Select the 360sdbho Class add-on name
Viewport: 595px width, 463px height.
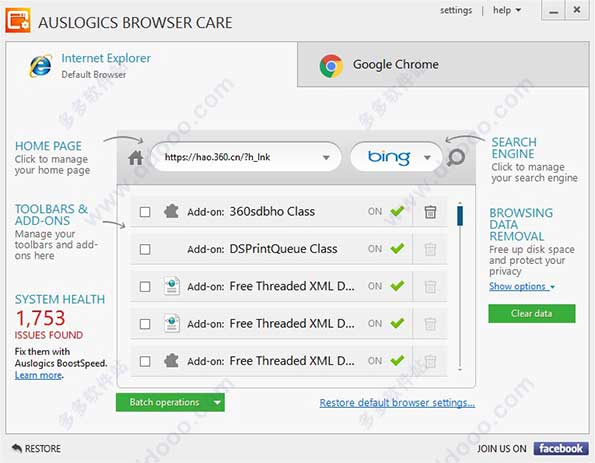click(x=272, y=211)
